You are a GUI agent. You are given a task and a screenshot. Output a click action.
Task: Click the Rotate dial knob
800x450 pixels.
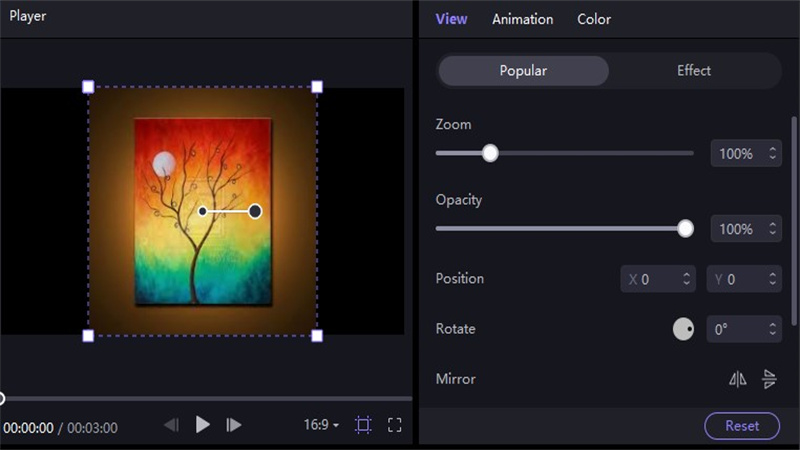pos(683,329)
